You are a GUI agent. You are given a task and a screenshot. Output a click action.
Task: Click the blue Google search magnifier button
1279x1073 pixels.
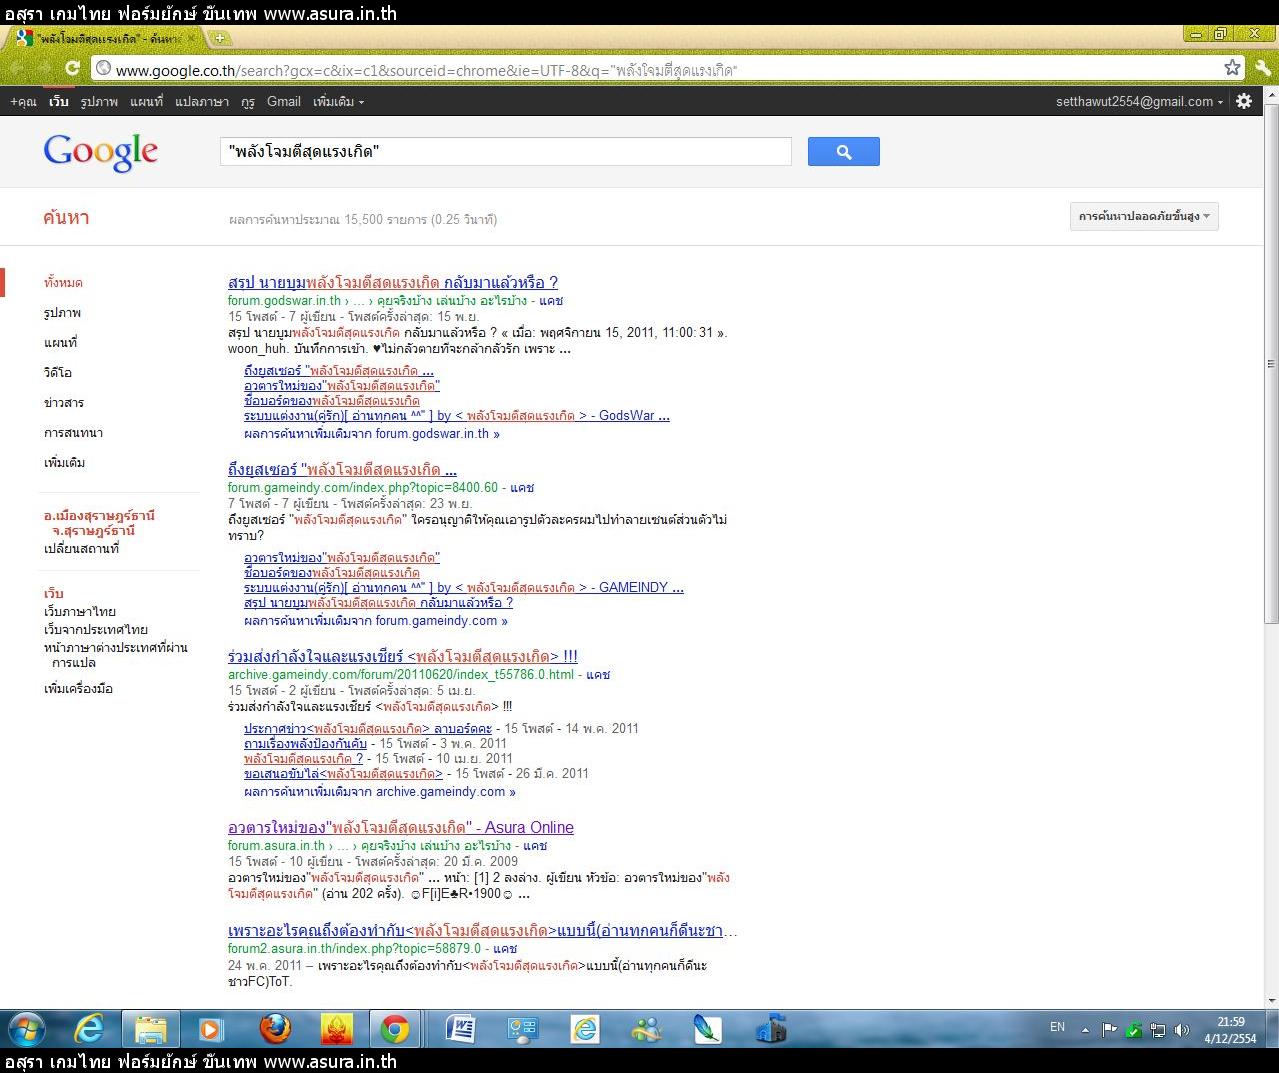click(843, 152)
